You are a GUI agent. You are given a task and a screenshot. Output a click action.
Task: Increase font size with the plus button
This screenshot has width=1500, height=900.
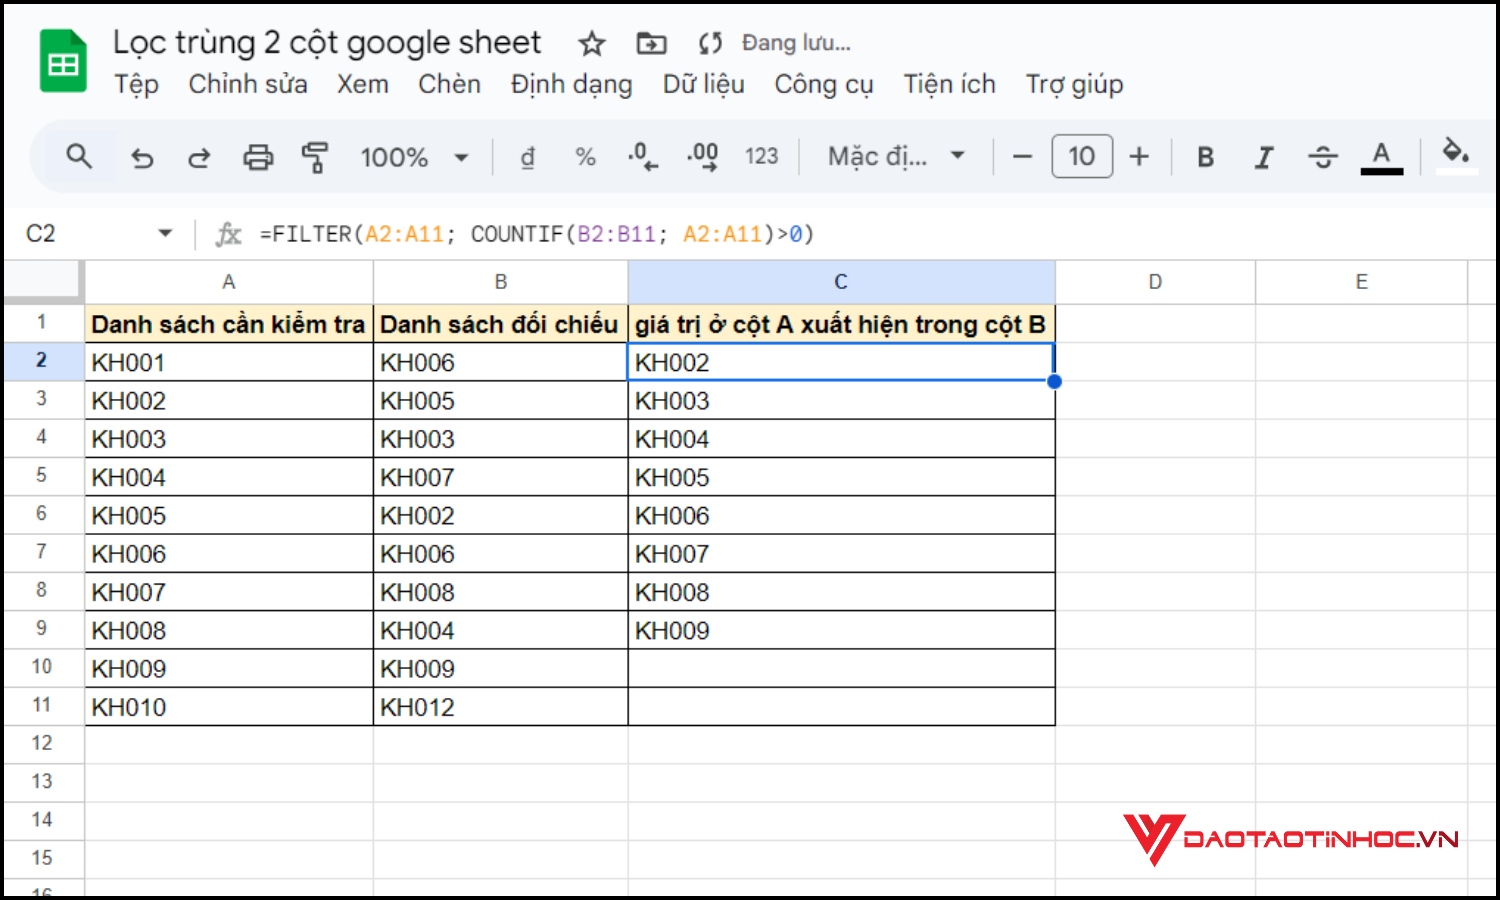[x=1139, y=156]
